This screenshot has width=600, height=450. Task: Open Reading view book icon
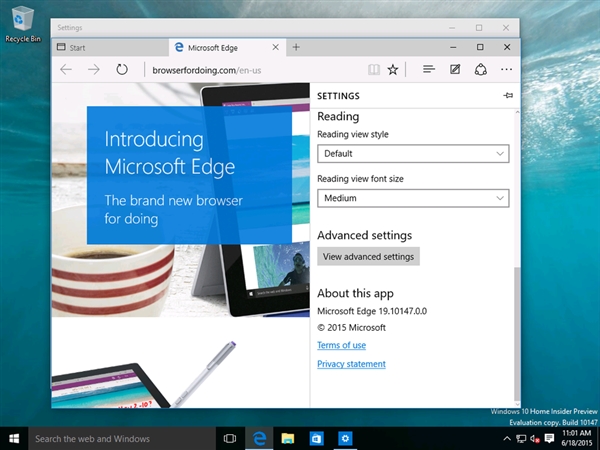[x=374, y=70]
